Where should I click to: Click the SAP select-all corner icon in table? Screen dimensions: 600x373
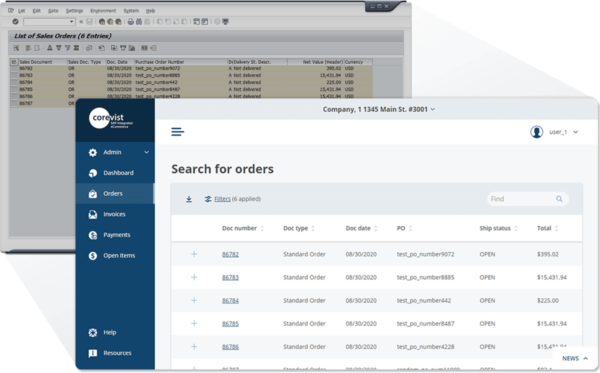(x=14, y=62)
